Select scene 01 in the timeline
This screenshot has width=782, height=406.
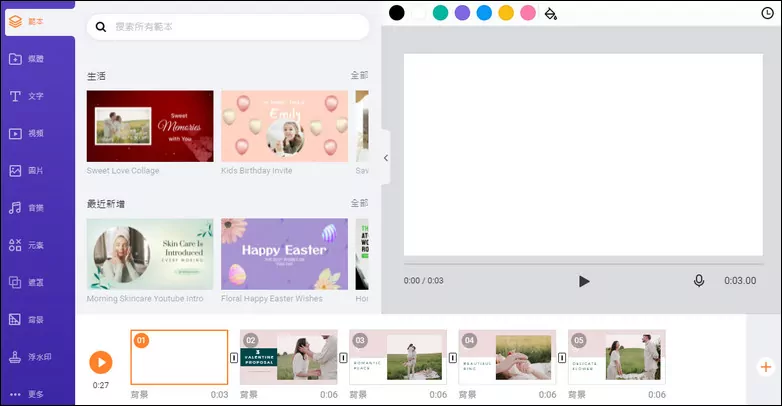click(180, 357)
